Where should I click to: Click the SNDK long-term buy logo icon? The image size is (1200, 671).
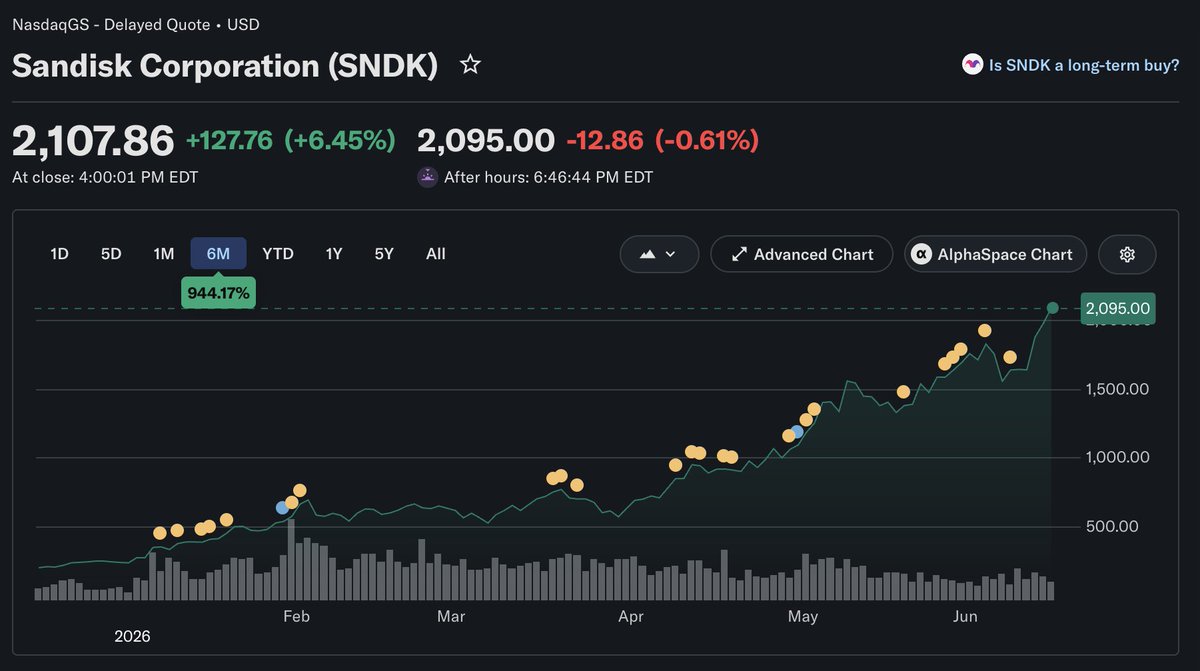[x=972, y=65]
